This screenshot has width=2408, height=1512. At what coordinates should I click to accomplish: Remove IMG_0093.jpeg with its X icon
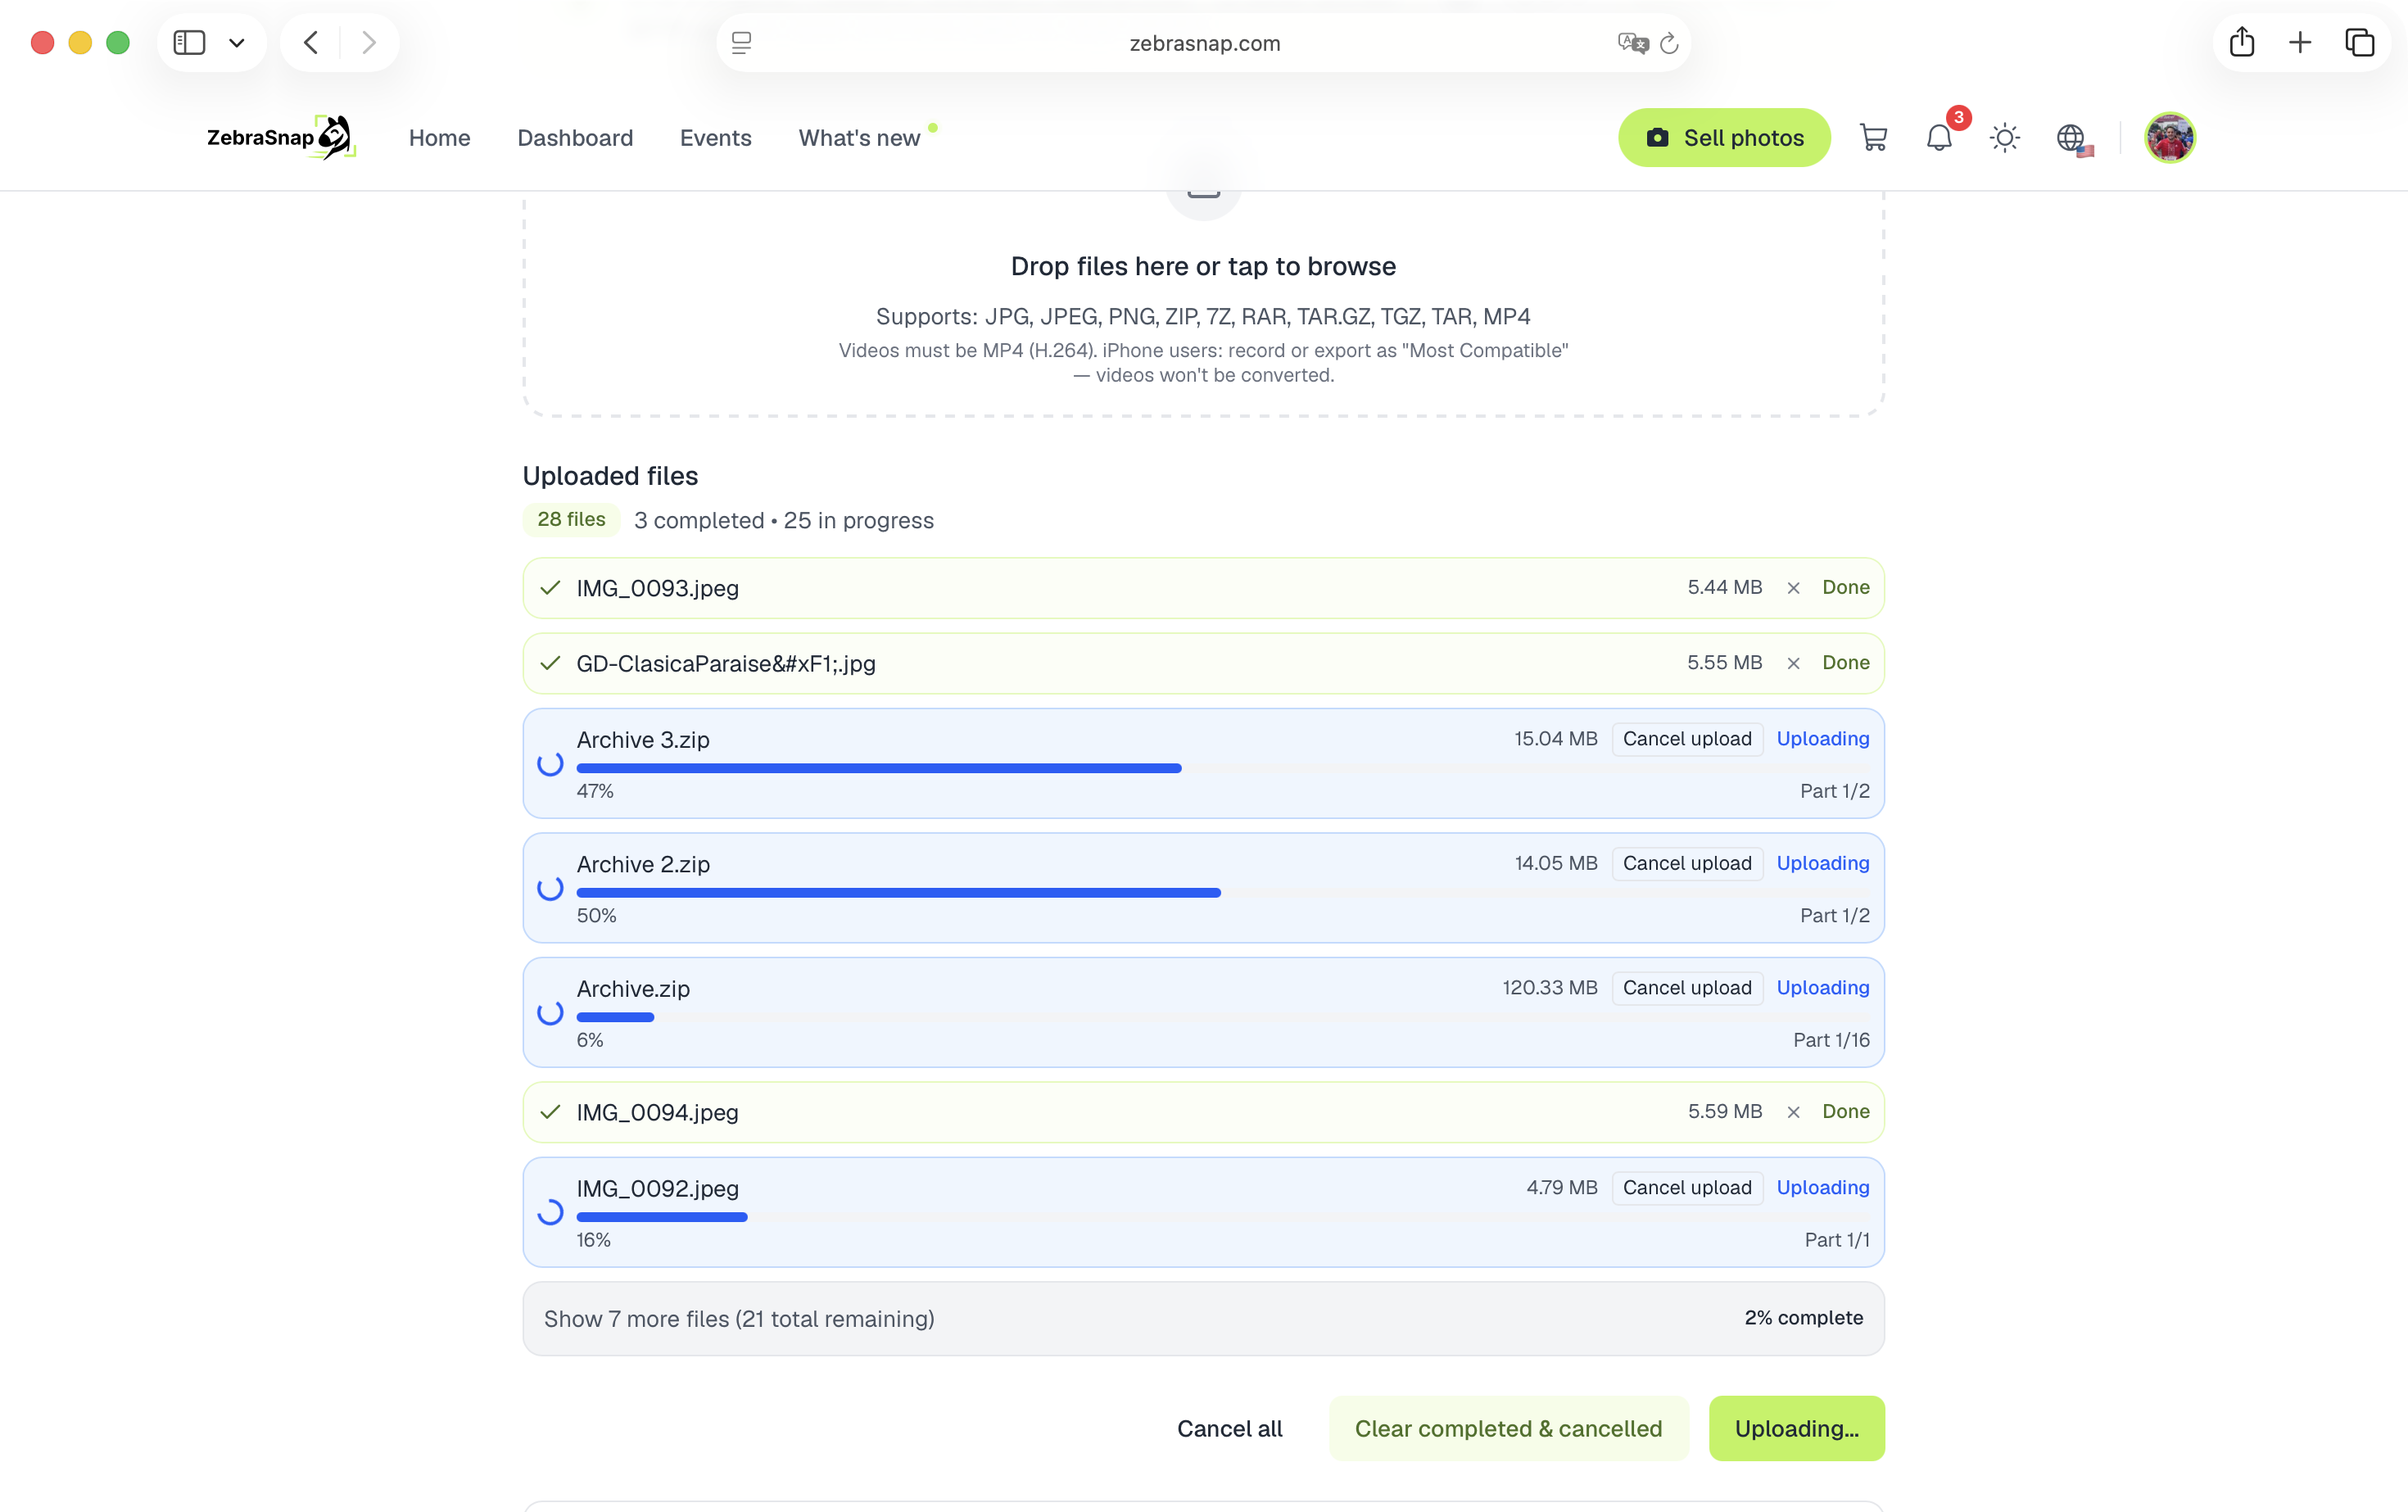click(1793, 588)
